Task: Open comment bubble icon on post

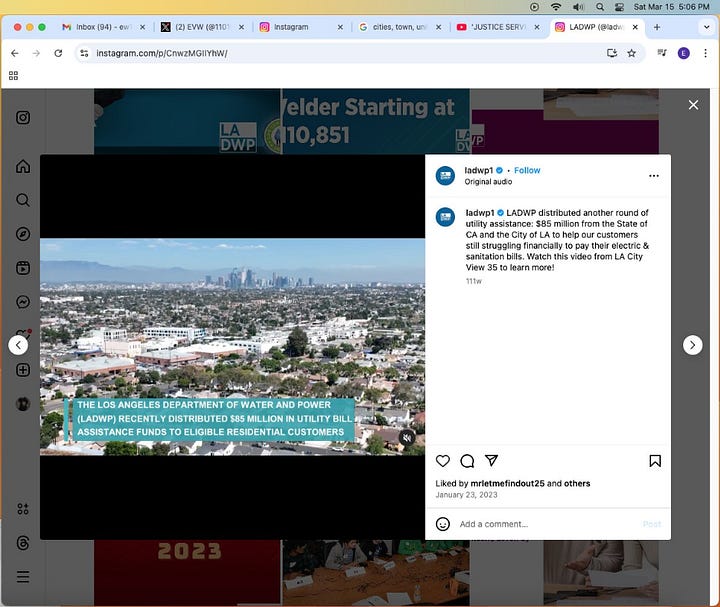Action: (467, 461)
